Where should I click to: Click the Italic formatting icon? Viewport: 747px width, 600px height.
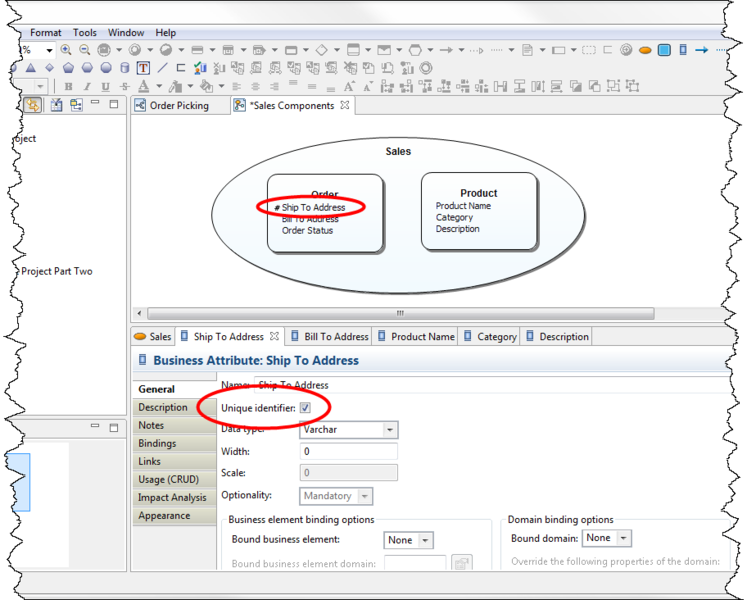click(x=87, y=86)
